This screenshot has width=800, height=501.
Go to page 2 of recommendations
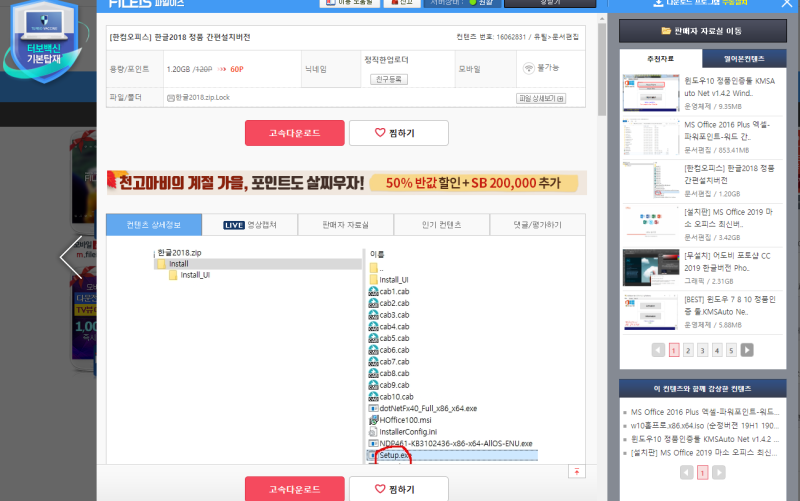(688, 350)
